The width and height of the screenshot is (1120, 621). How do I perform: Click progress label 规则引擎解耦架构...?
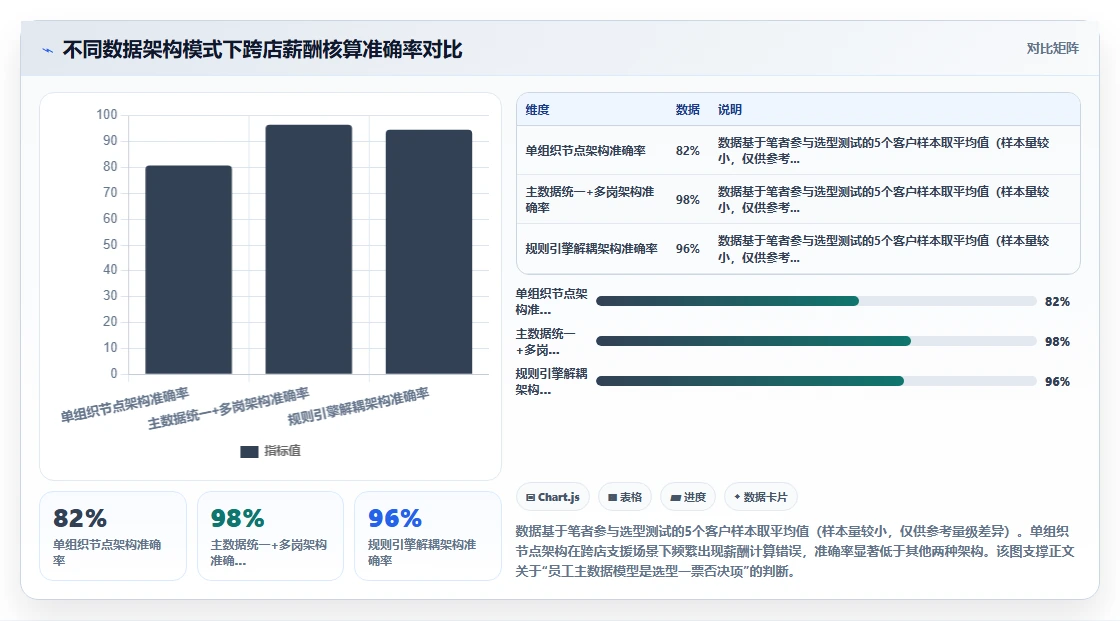pos(551,382)
